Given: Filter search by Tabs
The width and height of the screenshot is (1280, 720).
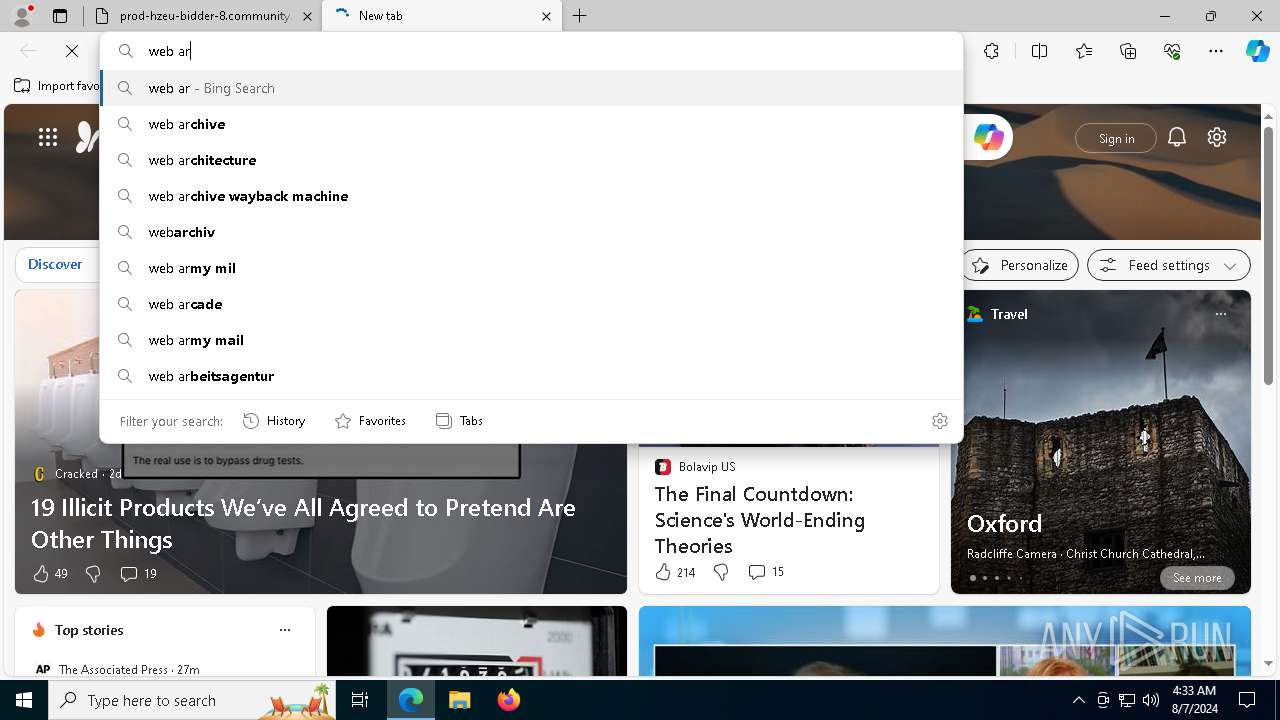Looking at the screenshot, I should click(x=459, y=421).
